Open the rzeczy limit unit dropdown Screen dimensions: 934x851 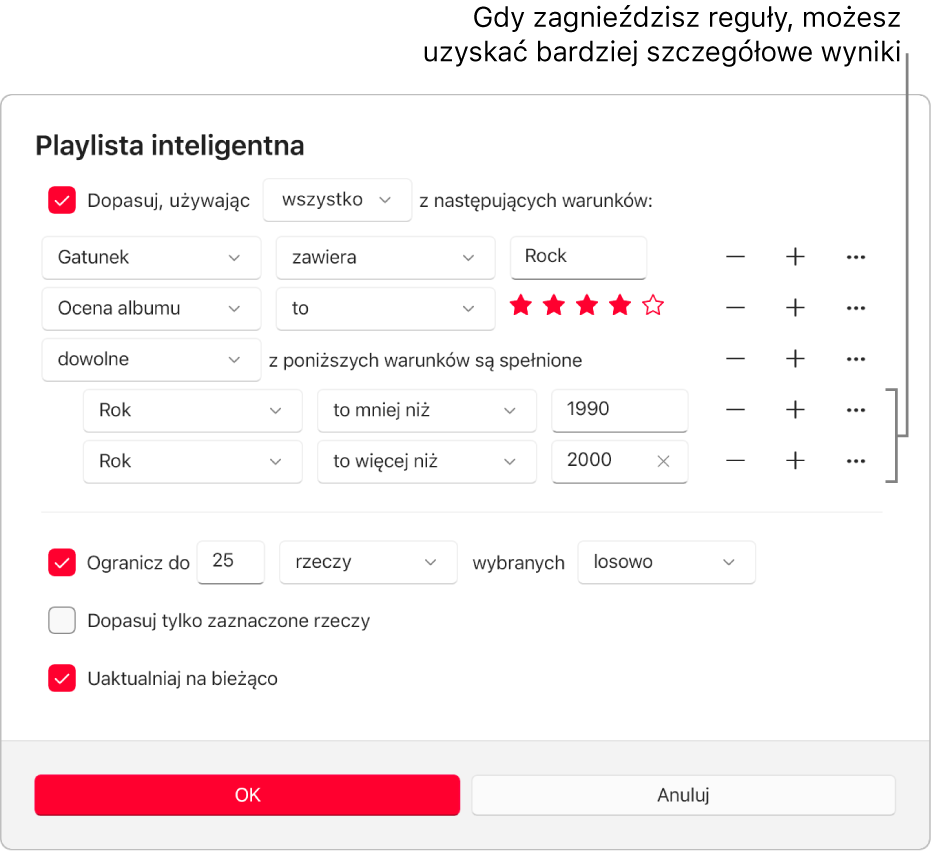[368, 562]
